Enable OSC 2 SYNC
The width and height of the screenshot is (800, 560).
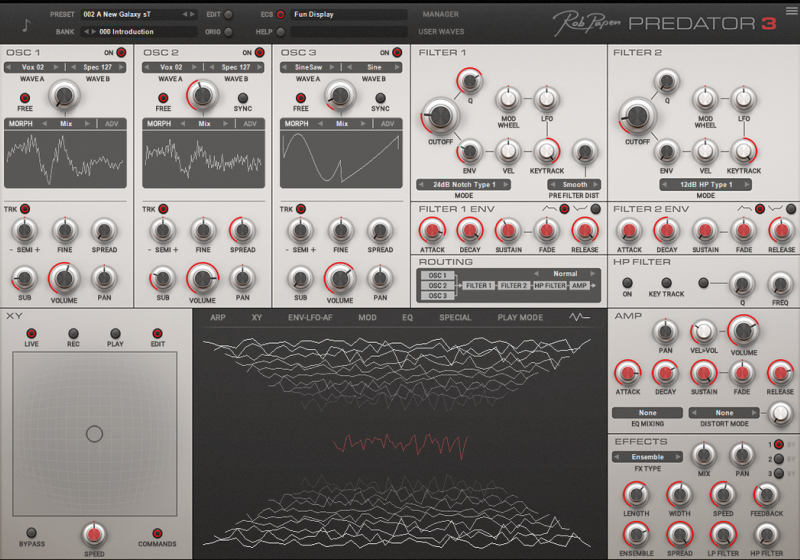(243, 98)
